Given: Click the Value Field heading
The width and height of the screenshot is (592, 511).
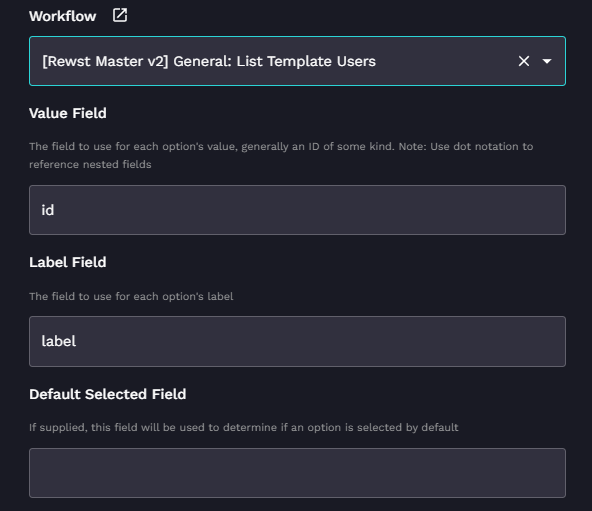Looking at the screenshot, I should point(68,113).
